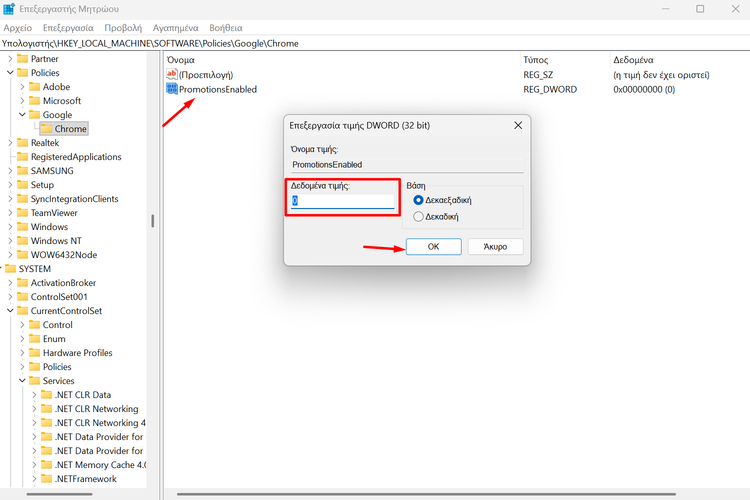
Task: Open the Βοήθεια menu
Action: (226, 28)
